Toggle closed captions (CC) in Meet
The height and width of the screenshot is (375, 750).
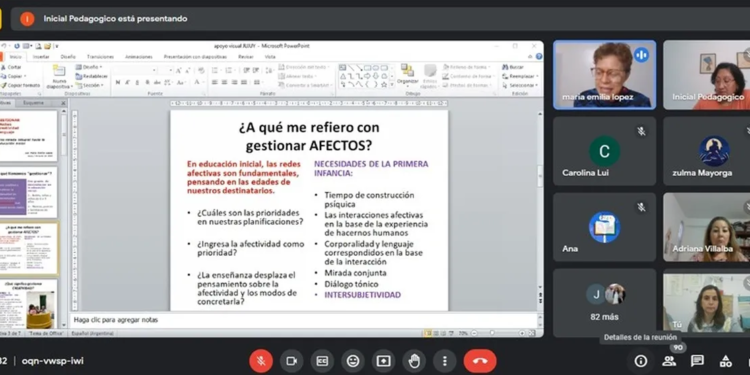[322, 361]
